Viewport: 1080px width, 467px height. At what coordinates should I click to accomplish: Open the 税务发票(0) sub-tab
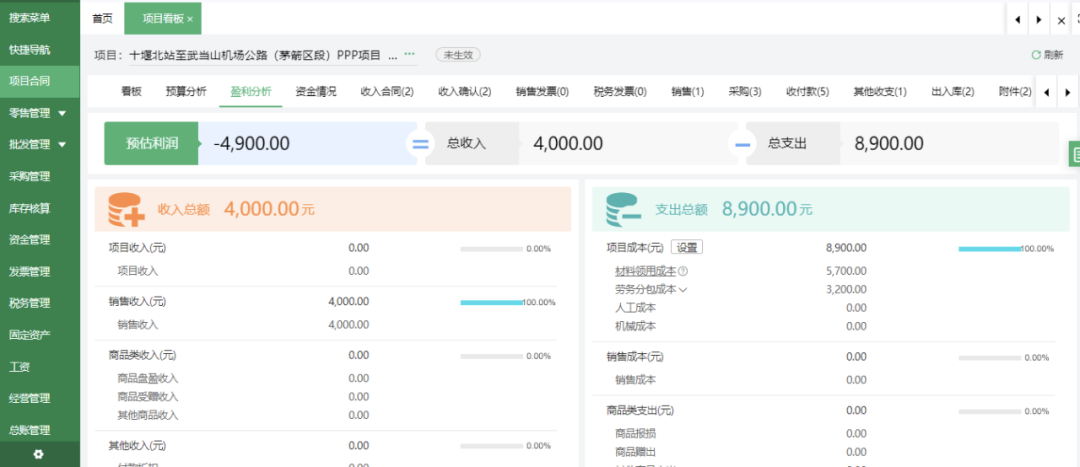coord(621,92)
